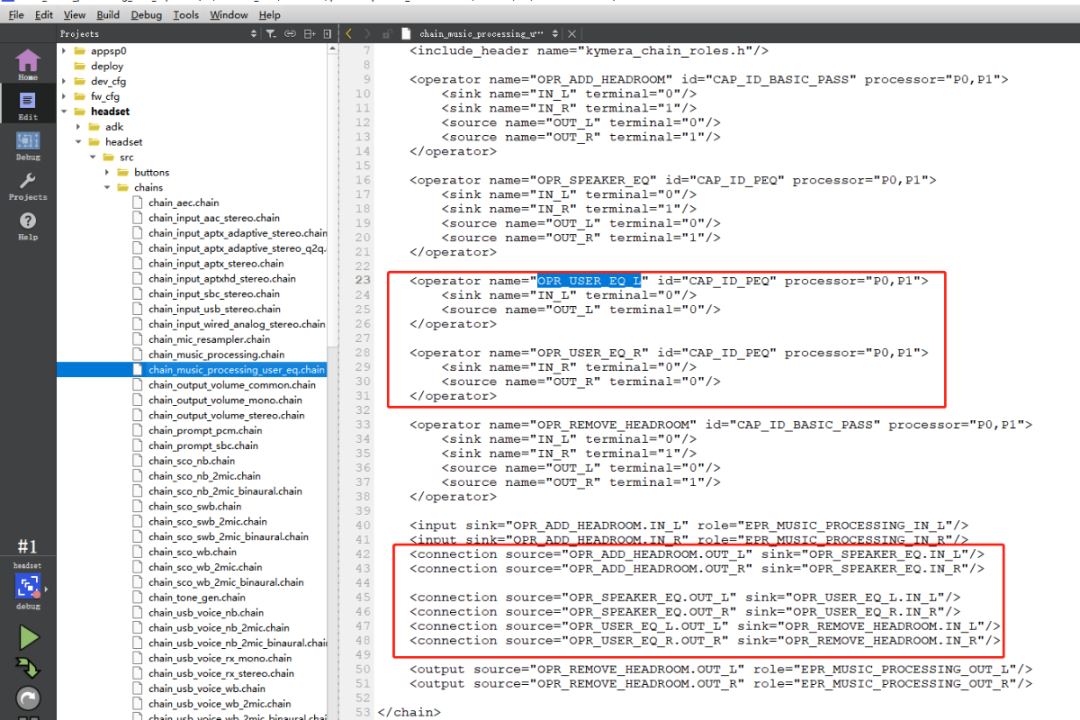Open chain_usb_voice_rx_mono.chain file
This screenshot has height=720, width=1080.
point(220,657)
